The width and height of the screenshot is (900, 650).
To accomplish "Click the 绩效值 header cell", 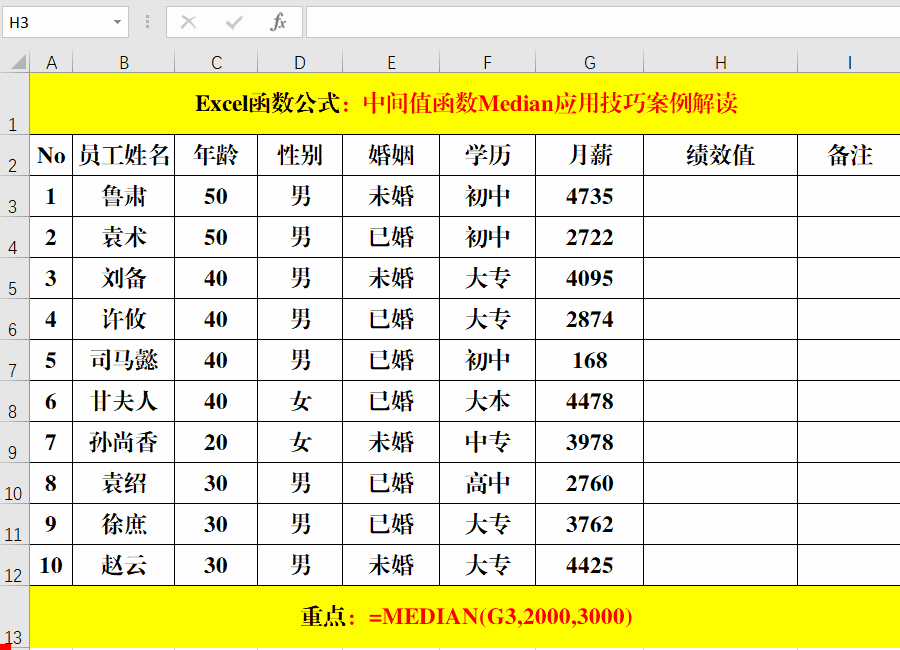I will click(720, 155).
